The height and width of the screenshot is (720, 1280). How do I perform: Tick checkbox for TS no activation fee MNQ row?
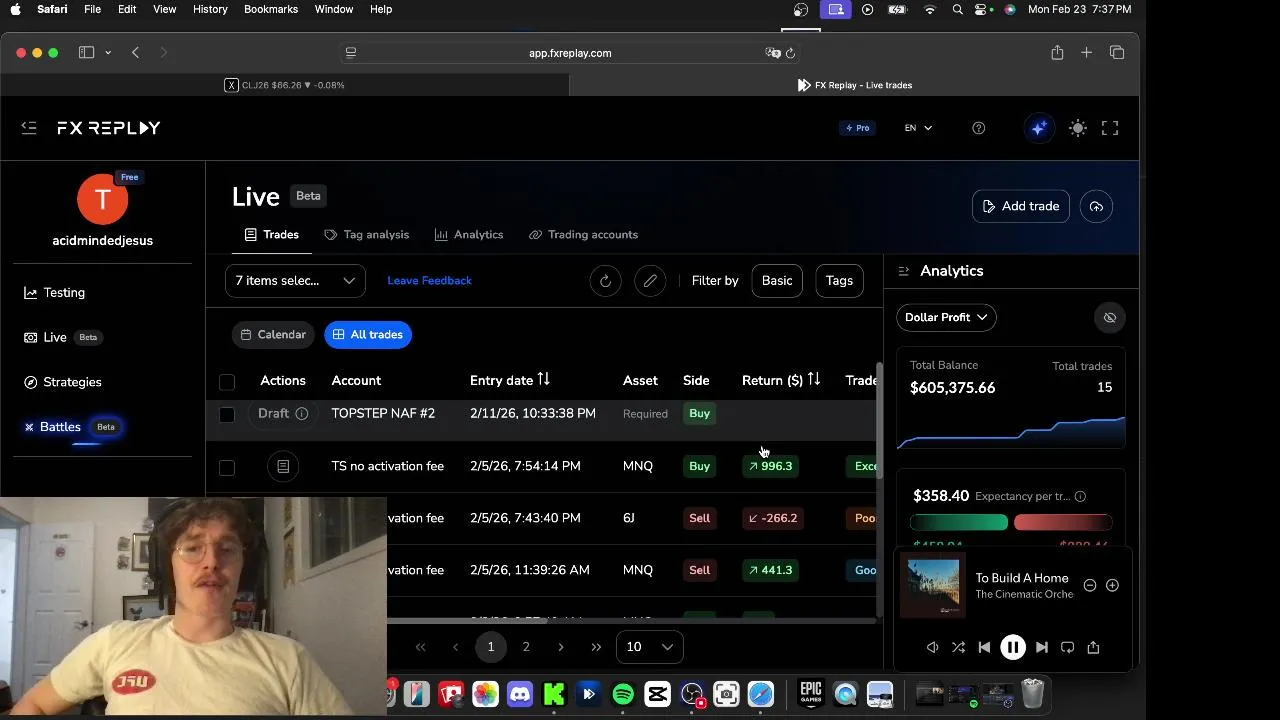click(x=227, y=467)
